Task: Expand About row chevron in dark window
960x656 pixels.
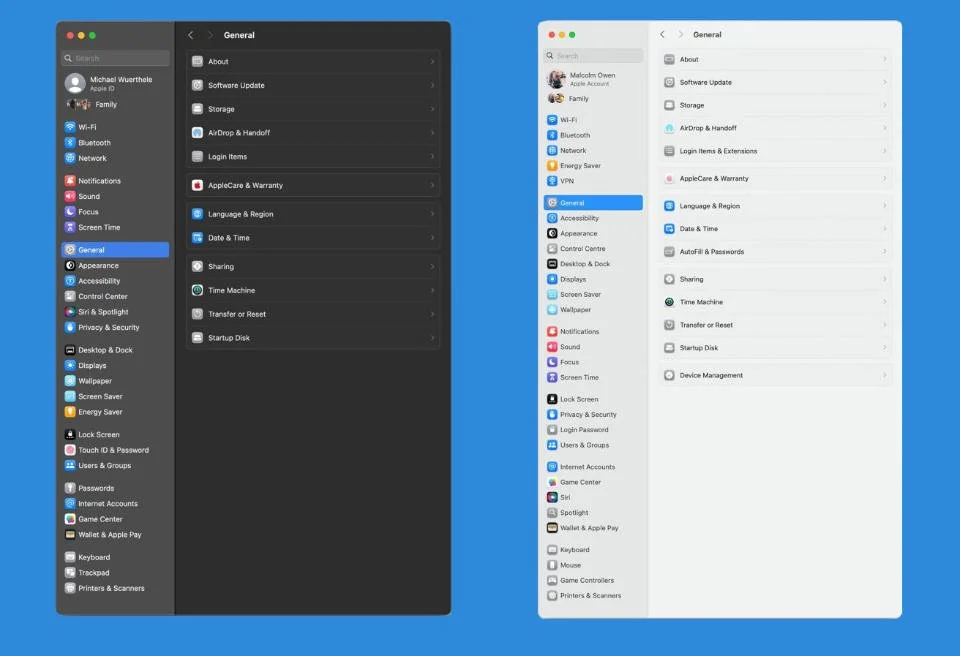Action: [432, 61]
